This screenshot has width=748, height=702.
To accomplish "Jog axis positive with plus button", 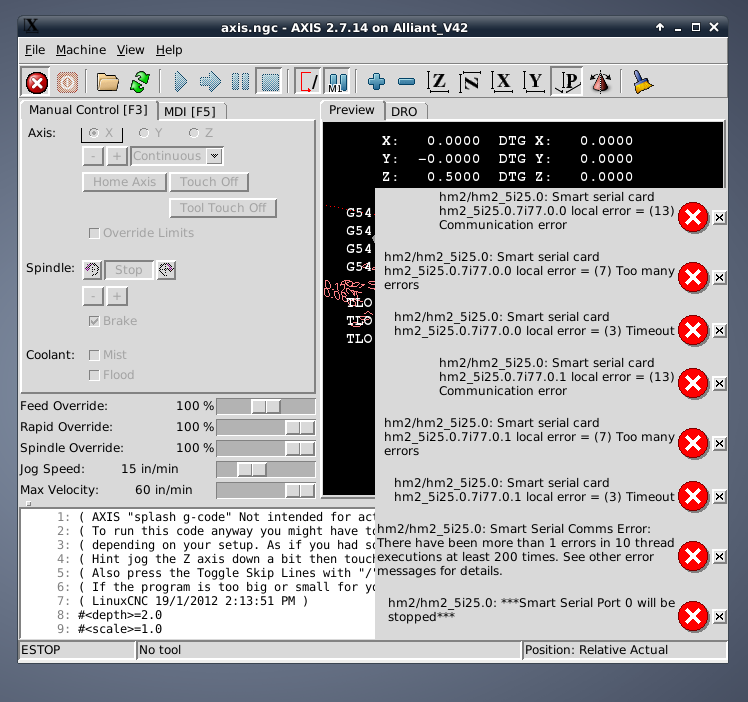I will tap(117, 156).
